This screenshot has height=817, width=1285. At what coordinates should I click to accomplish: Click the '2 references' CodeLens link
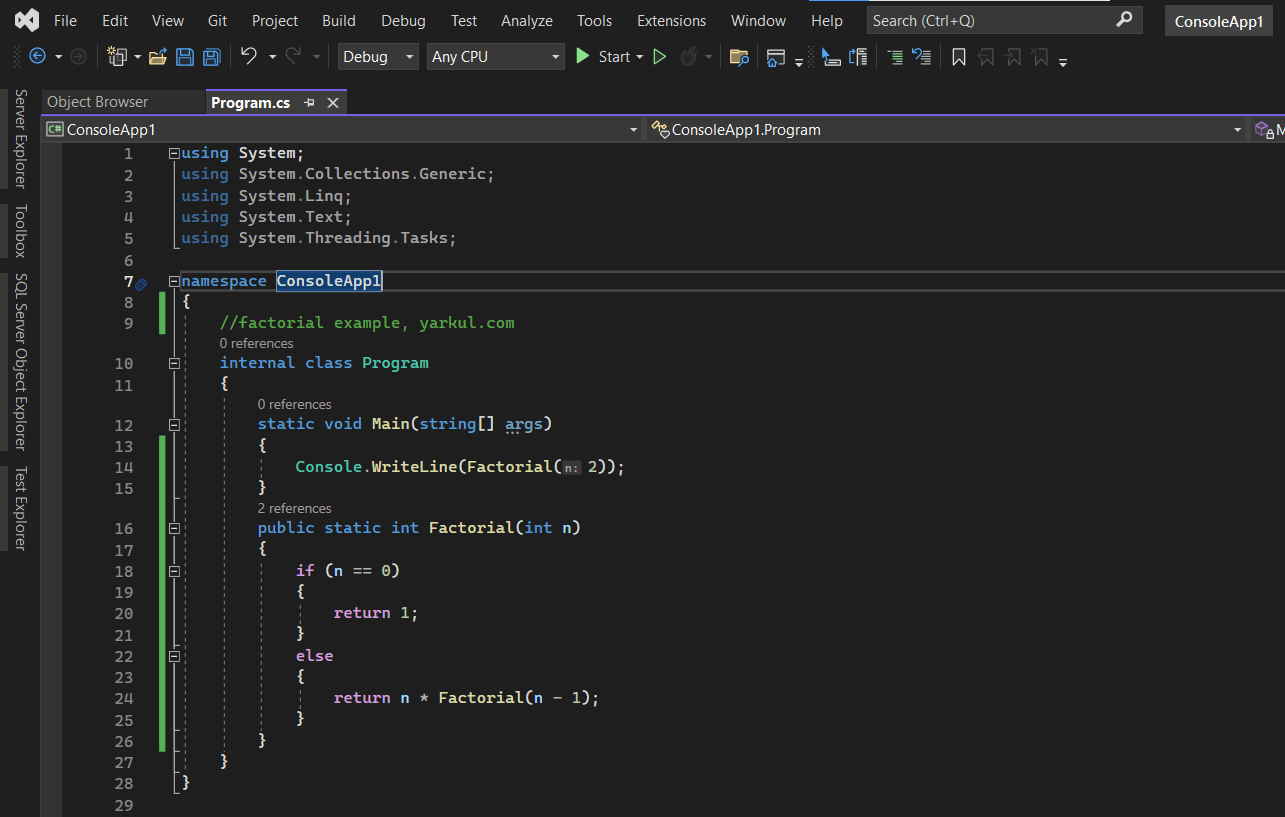coord(294,508)
